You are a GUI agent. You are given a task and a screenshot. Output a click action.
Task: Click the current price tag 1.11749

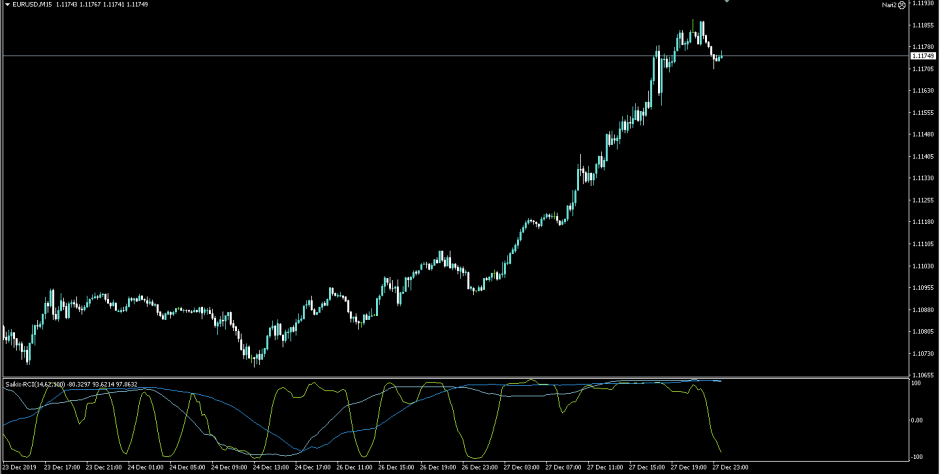(x=923, y=56)
